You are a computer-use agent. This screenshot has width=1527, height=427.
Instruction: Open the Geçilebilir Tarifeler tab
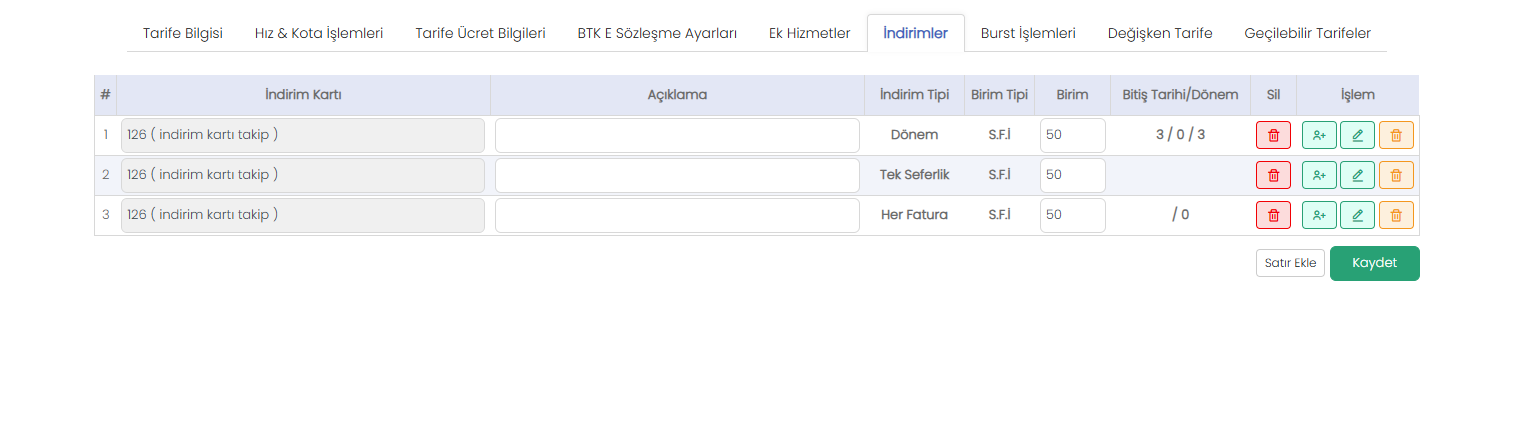click(1307, 33)
